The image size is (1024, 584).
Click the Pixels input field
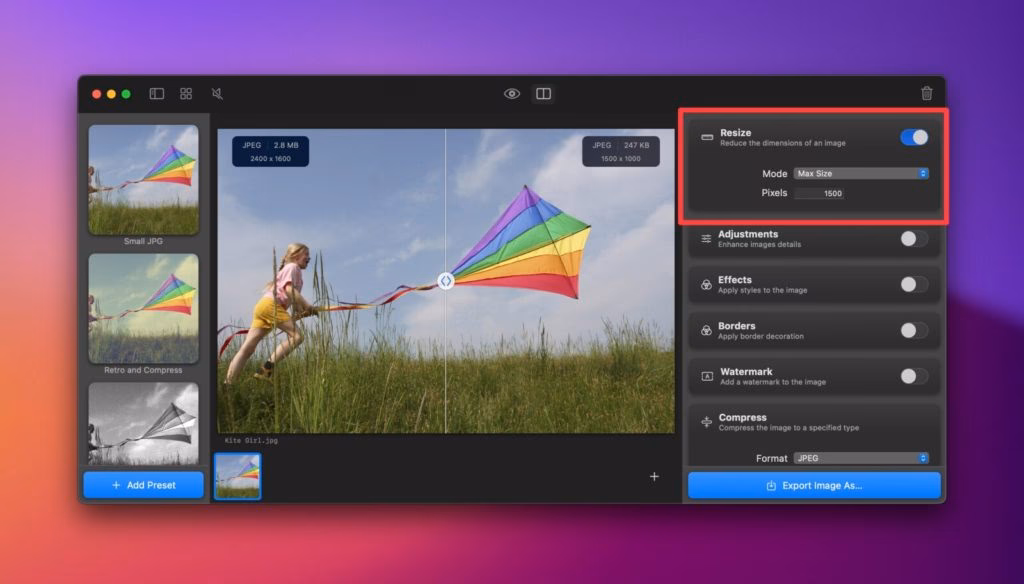820,193
